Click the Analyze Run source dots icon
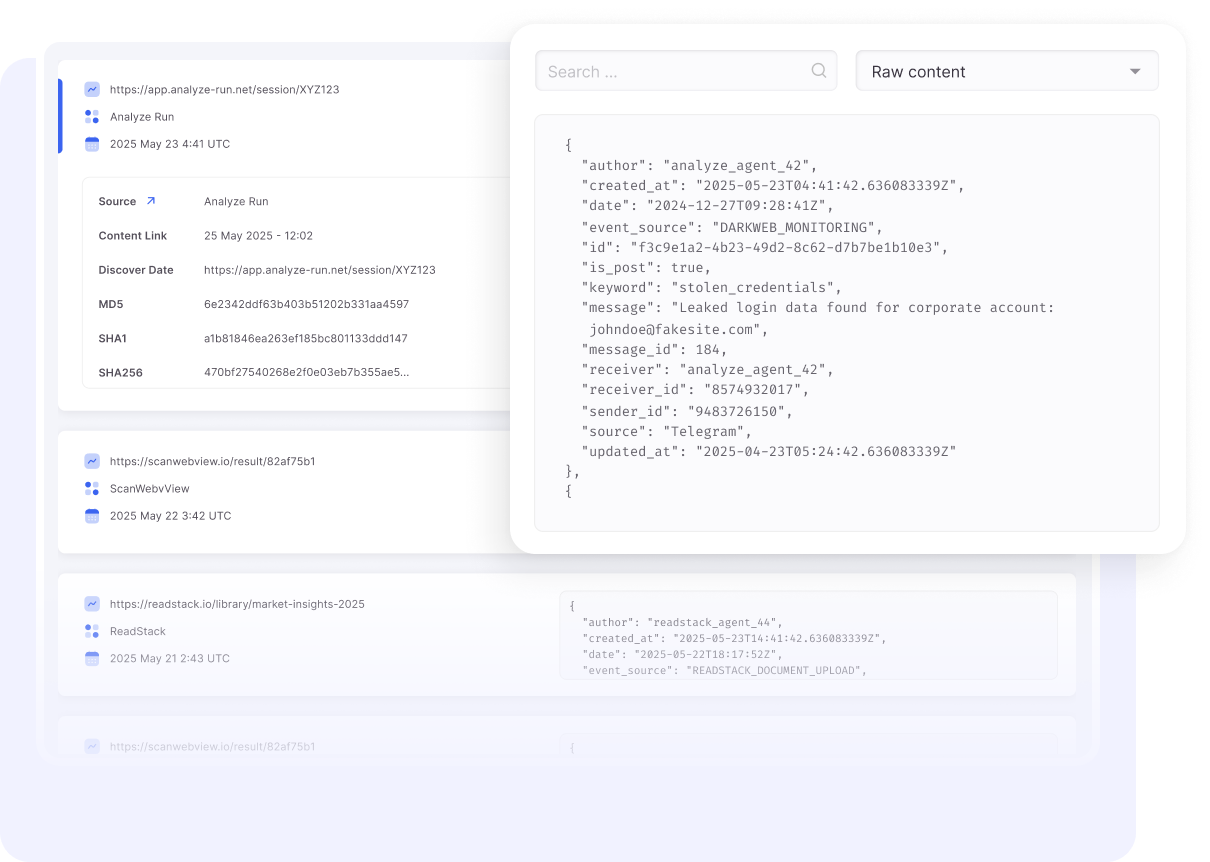The width and height of the screenshot is (1210, 862). 92,117
